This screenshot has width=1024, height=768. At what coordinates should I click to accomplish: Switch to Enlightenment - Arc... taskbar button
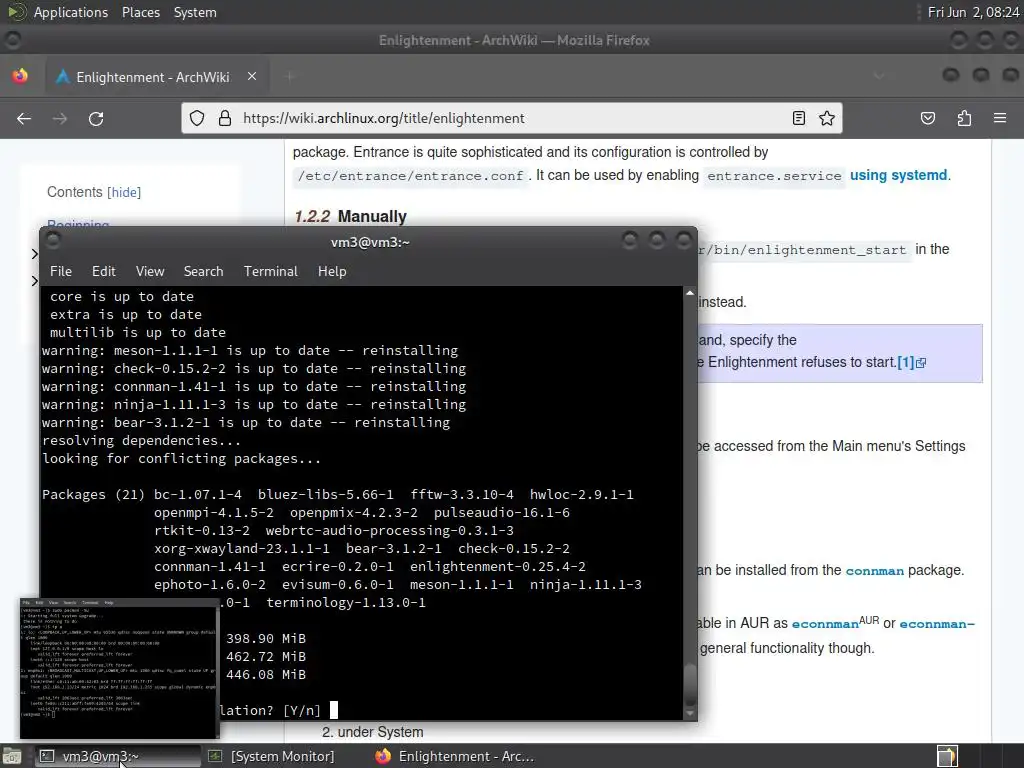(x=455, y=756)
